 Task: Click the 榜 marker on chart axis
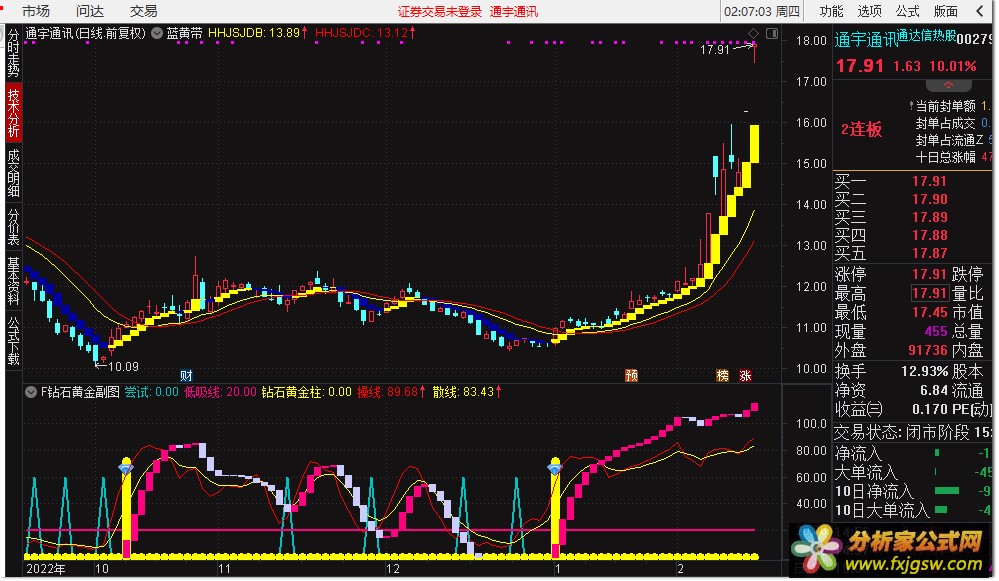click(x=722, y=375)
